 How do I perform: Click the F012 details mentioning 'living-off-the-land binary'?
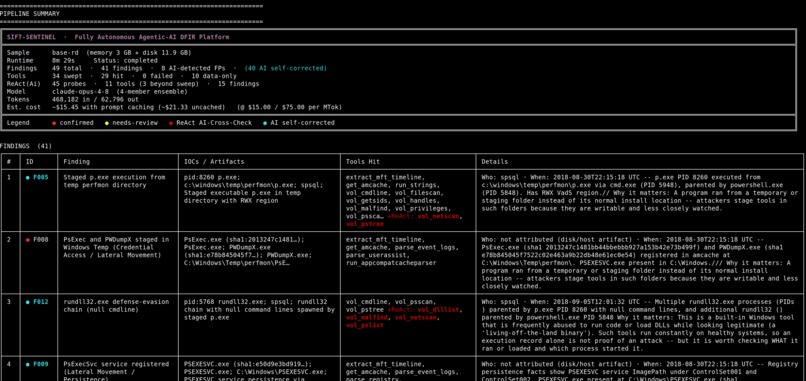639,325
